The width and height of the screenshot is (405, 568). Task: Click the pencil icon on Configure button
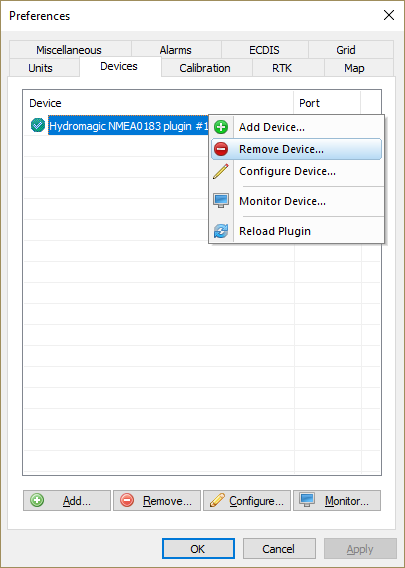click(217, 500)
